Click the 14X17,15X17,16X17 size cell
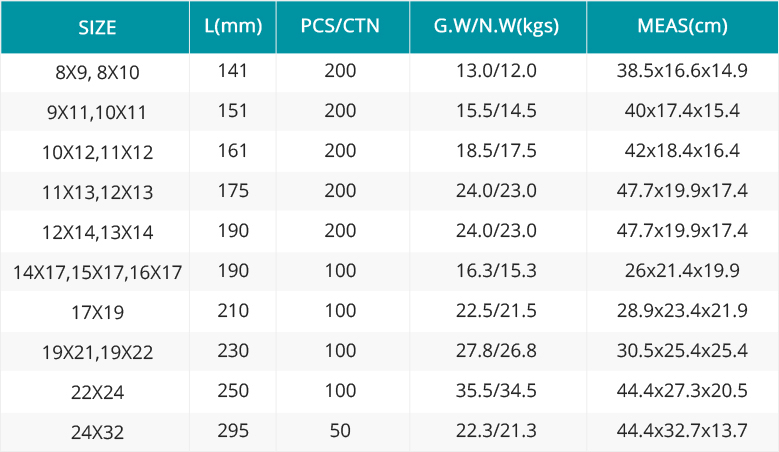The image size is (779, 452). [x=97, y=272]
